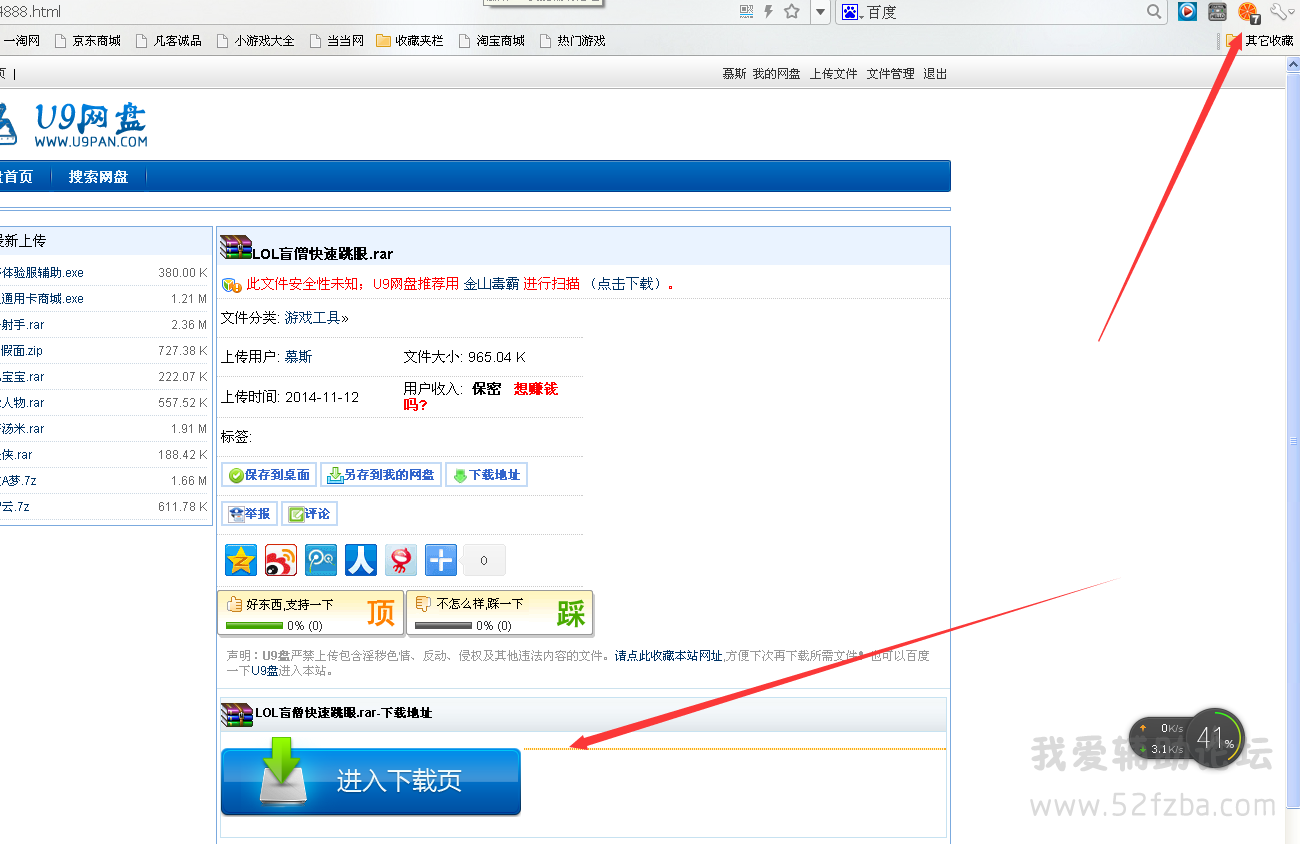Open more share options plus icon

click(x=441, y=560)
